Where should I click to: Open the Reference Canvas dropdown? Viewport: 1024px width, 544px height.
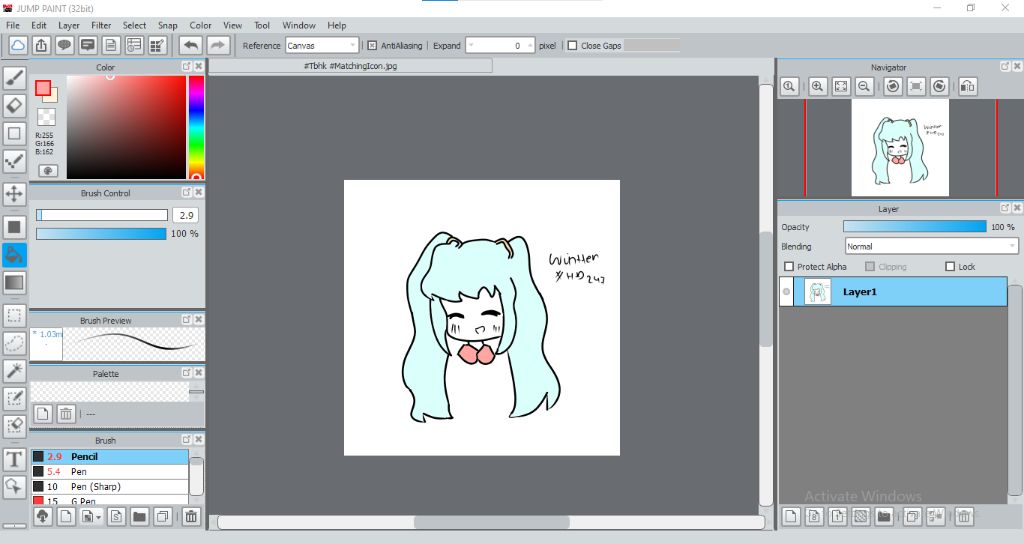tap(322, 46)
